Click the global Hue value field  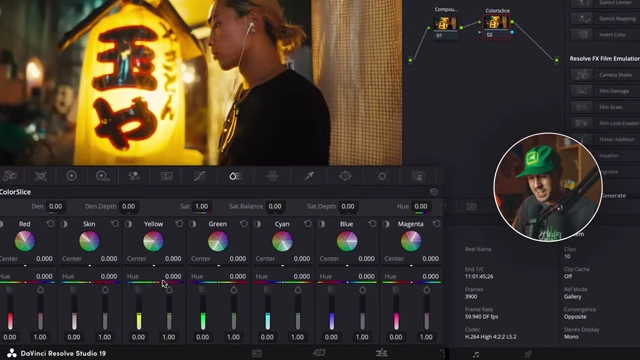421,207
